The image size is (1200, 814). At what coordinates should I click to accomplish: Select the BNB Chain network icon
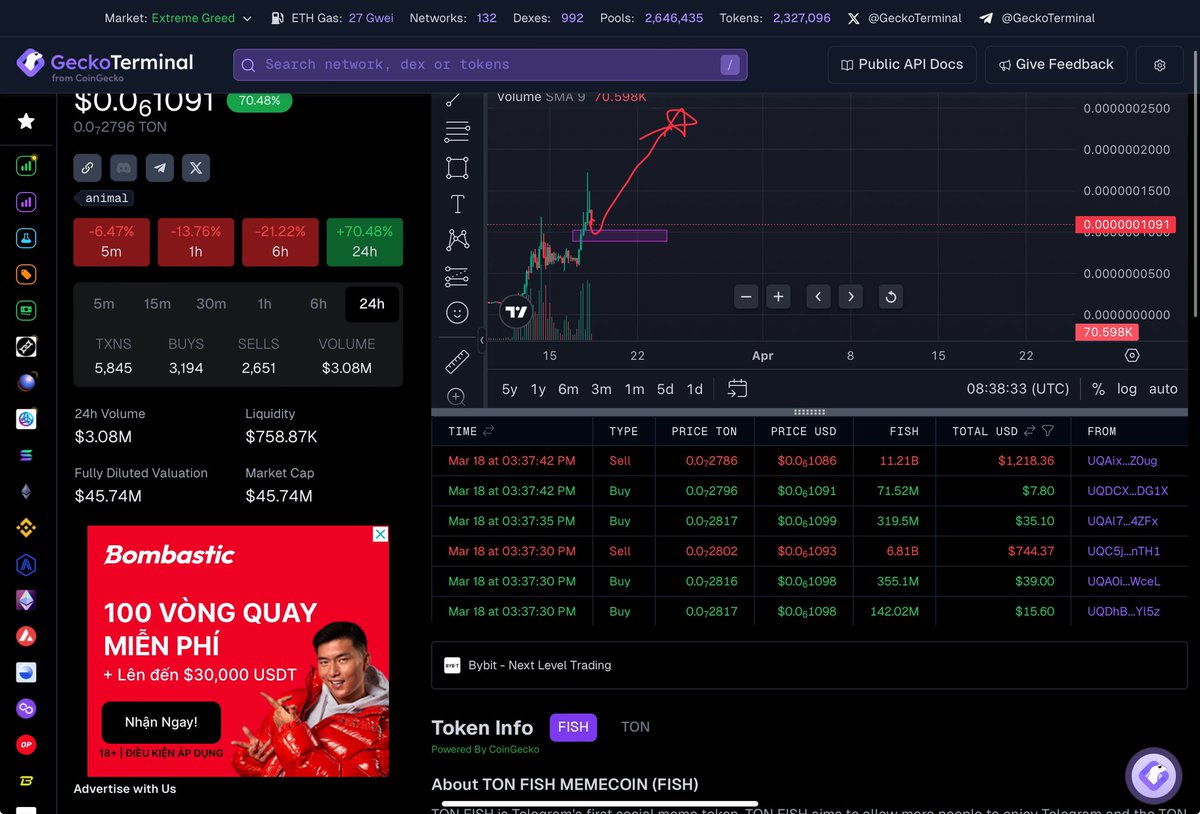[26, 527]
